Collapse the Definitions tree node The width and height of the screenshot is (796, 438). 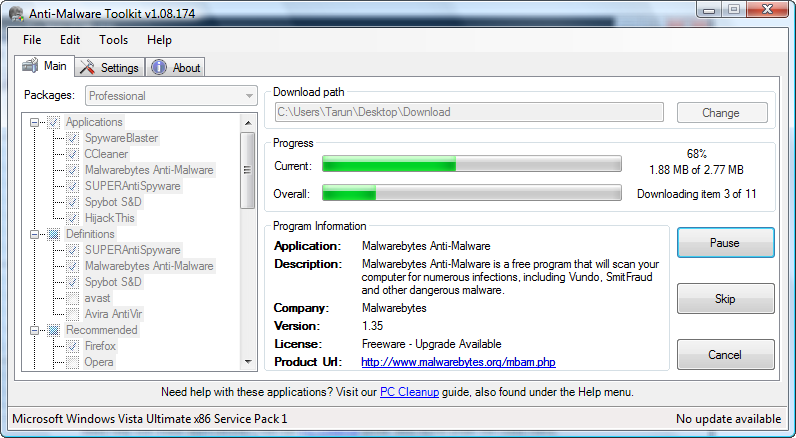click(35, 234)
